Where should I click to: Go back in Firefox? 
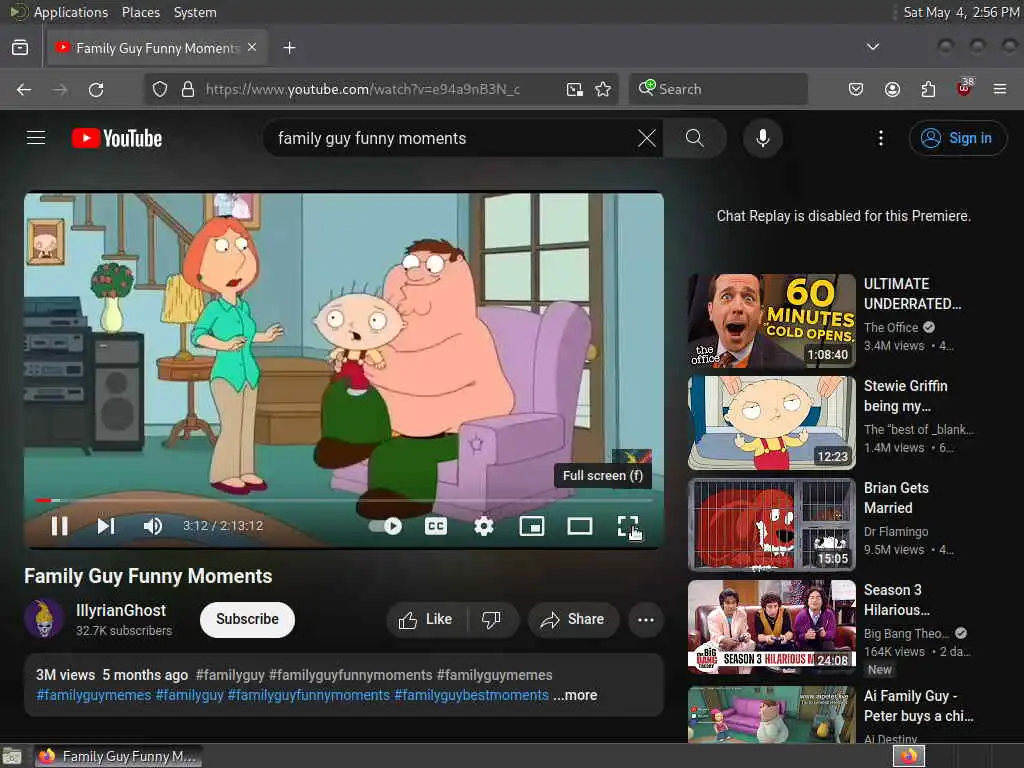coord(24,89)
